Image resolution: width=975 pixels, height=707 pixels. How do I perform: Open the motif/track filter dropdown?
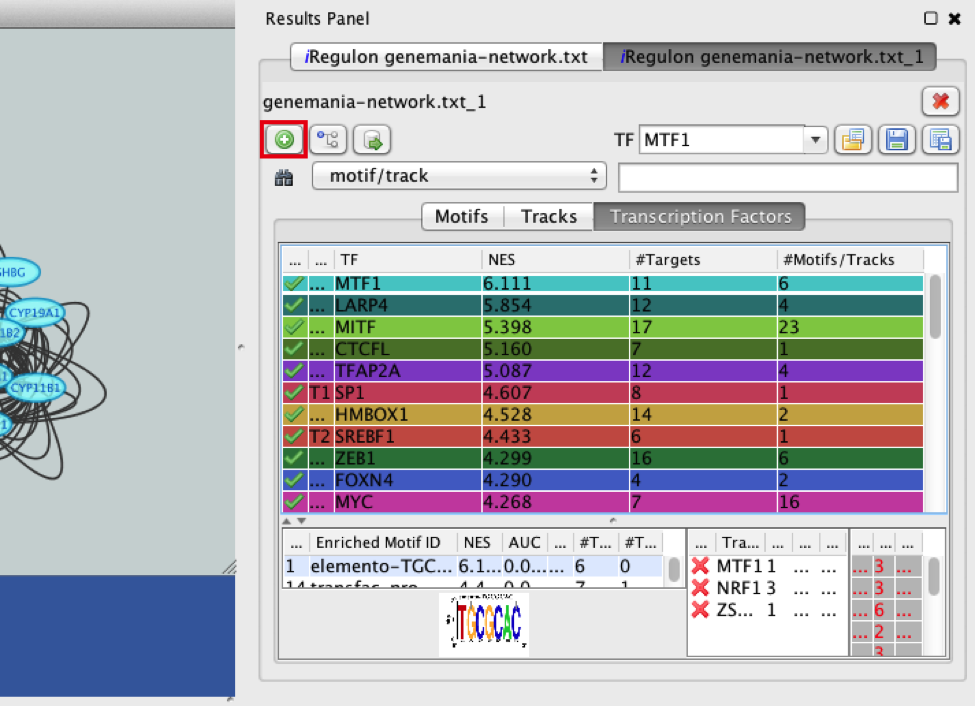coord(459,176)
